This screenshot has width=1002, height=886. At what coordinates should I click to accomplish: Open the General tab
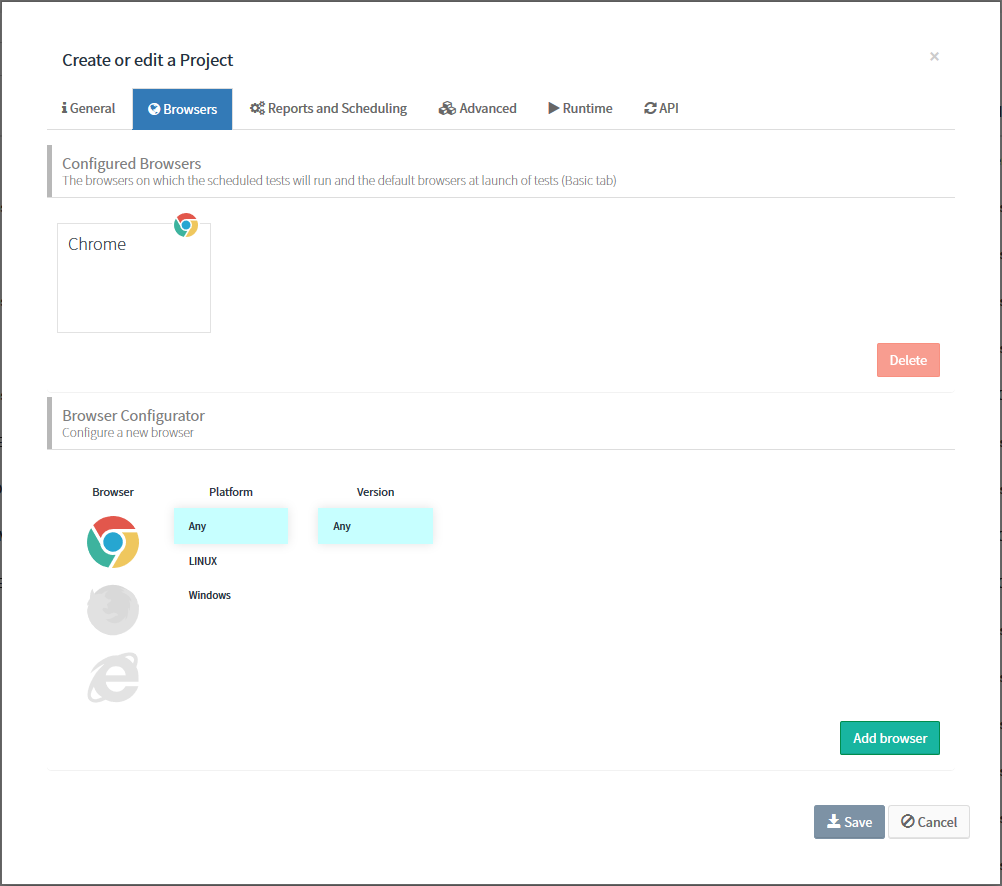pos(89,109)
